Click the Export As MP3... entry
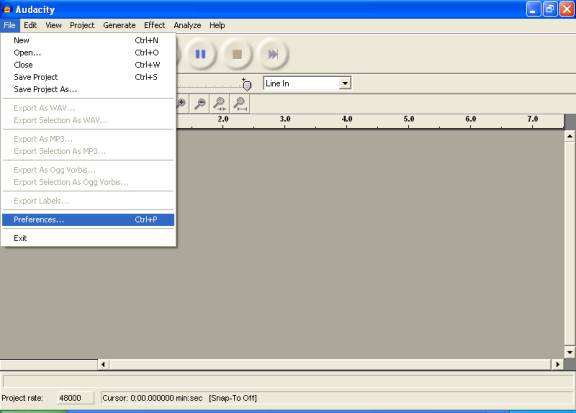 tap(88, 139)
